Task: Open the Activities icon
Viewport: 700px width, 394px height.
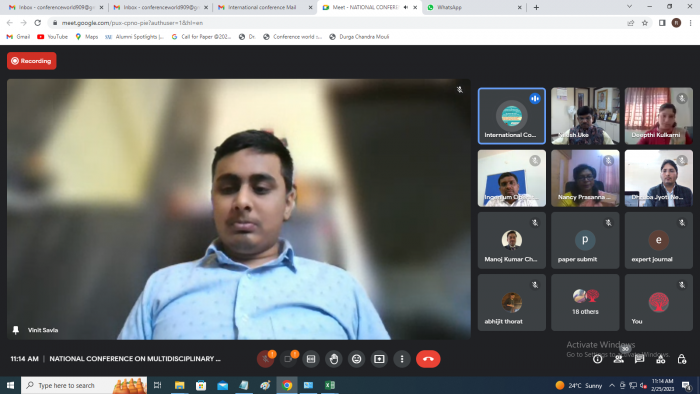Action: tap(661, 359)
